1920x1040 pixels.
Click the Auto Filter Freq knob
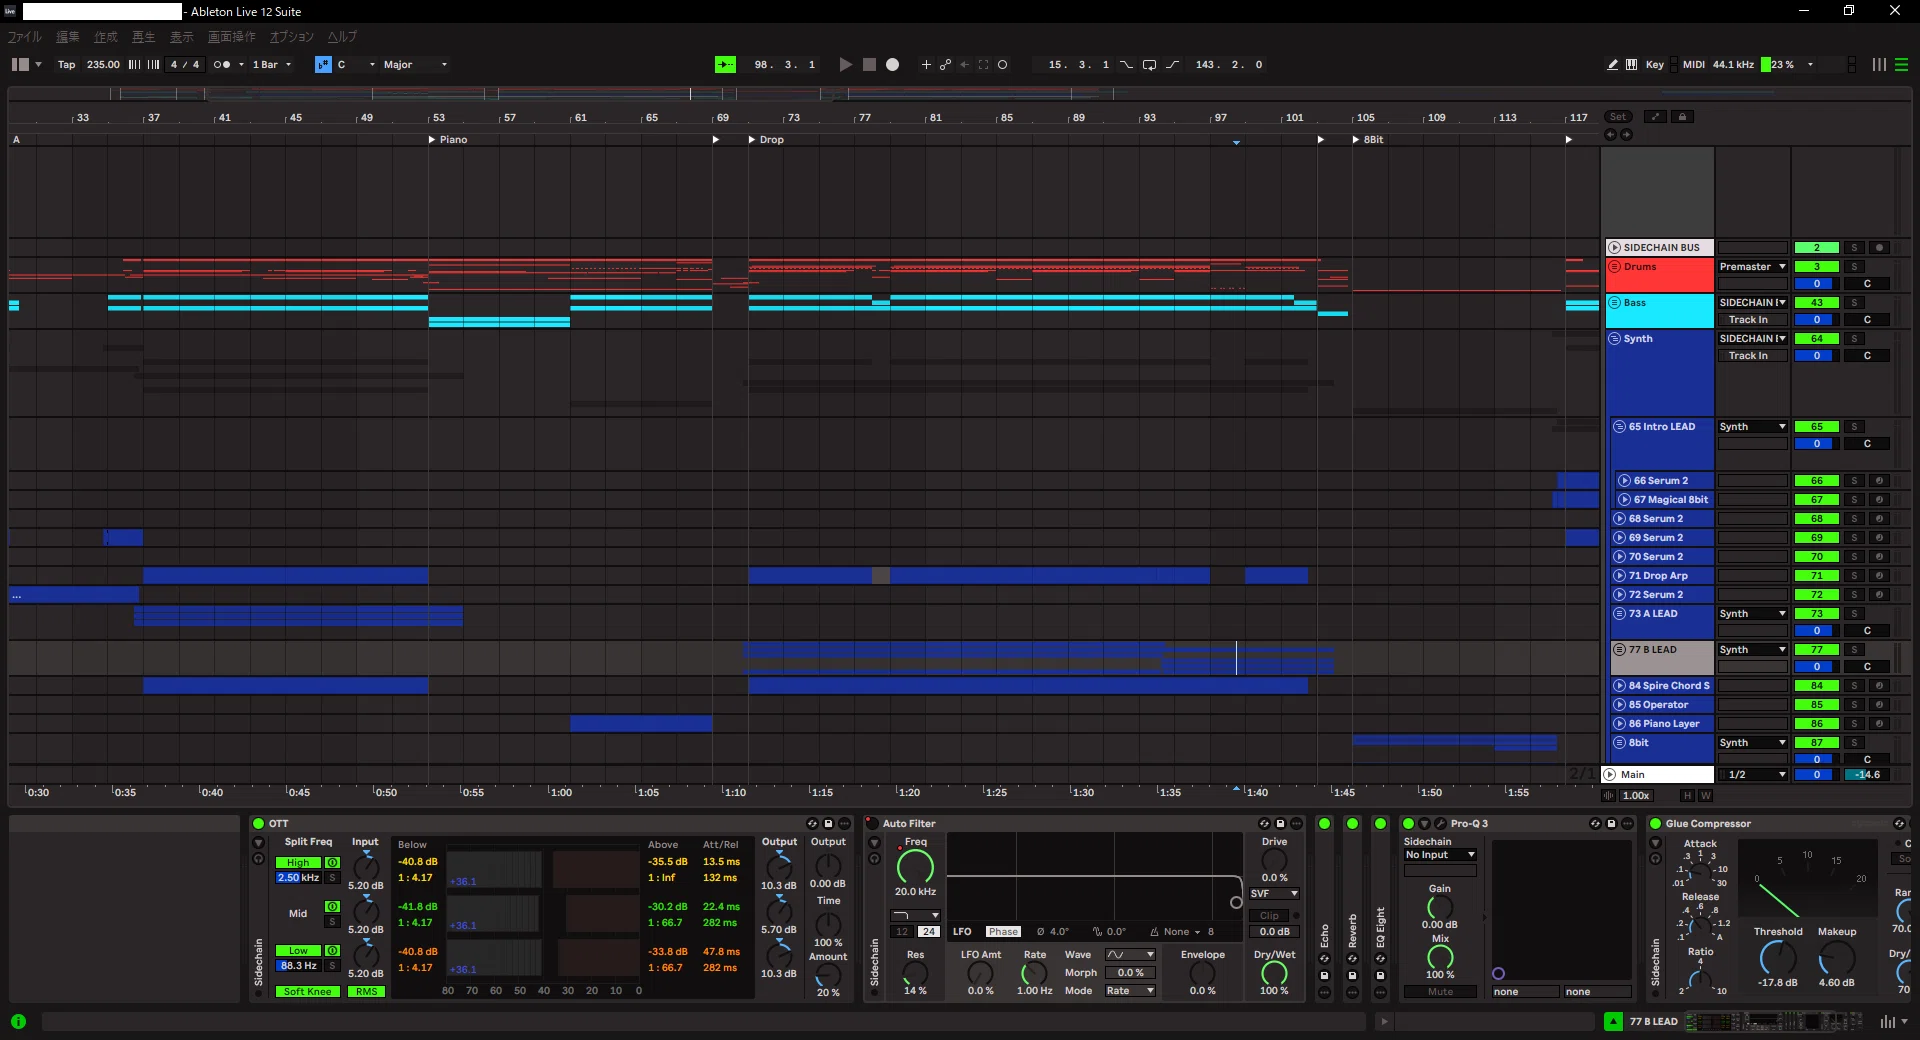(x=915, y=867)
